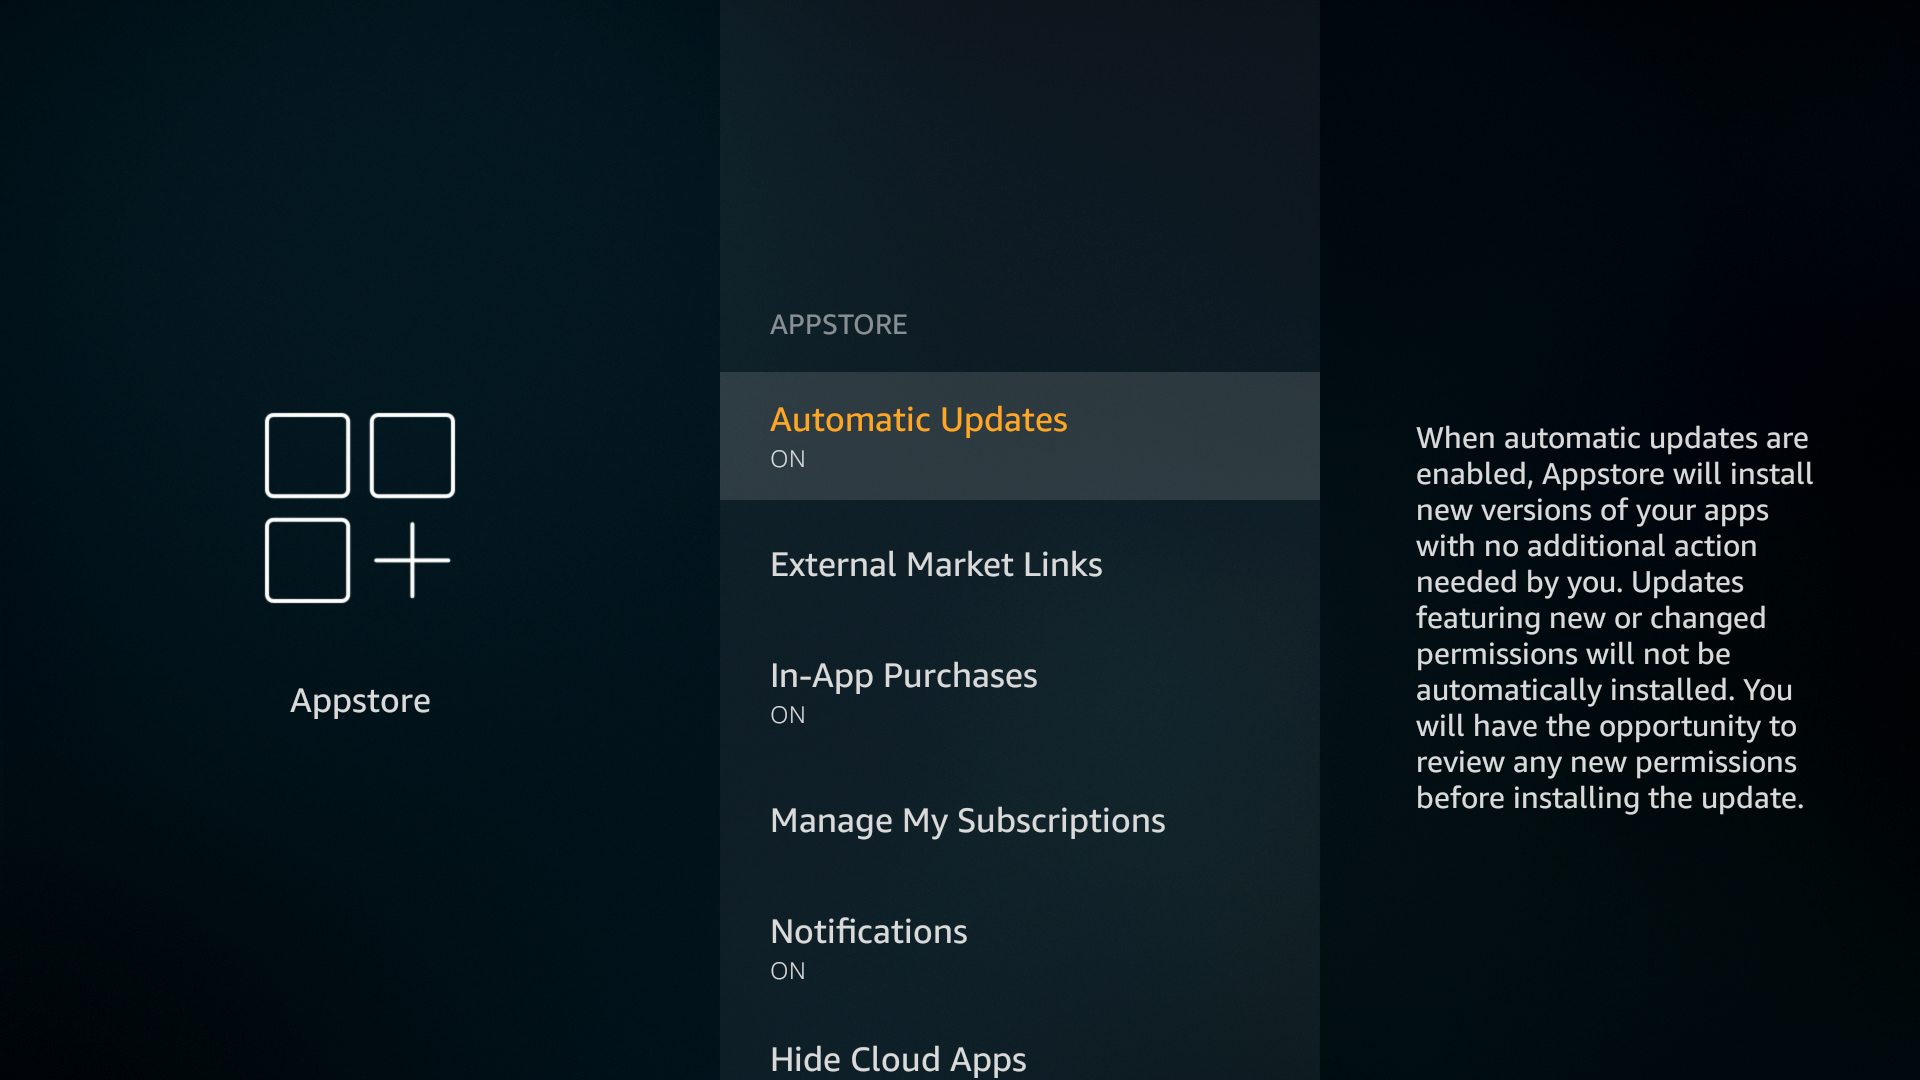Screen dimensions: 1920x1080
Task: Select APPSTORE section header label
Action: pos(839,324)
